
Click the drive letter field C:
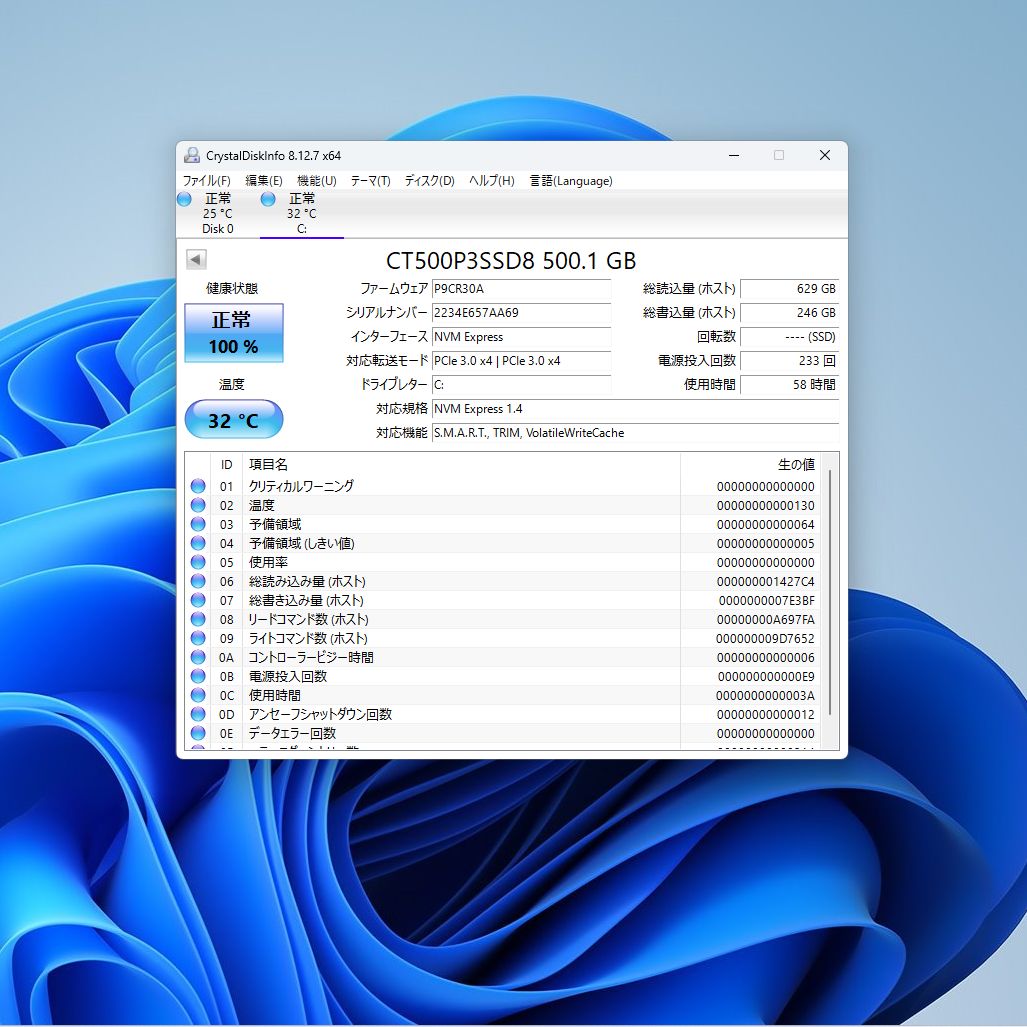pos(521,384)
